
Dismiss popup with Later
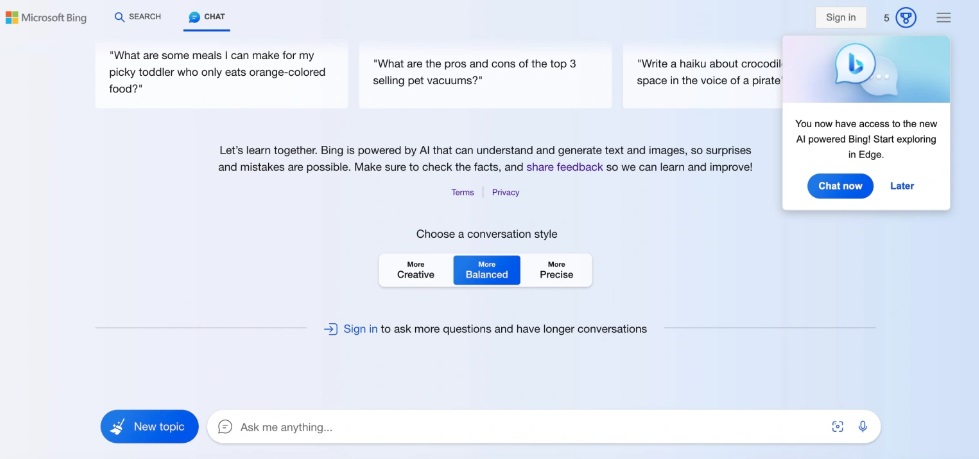coord(902,186)
